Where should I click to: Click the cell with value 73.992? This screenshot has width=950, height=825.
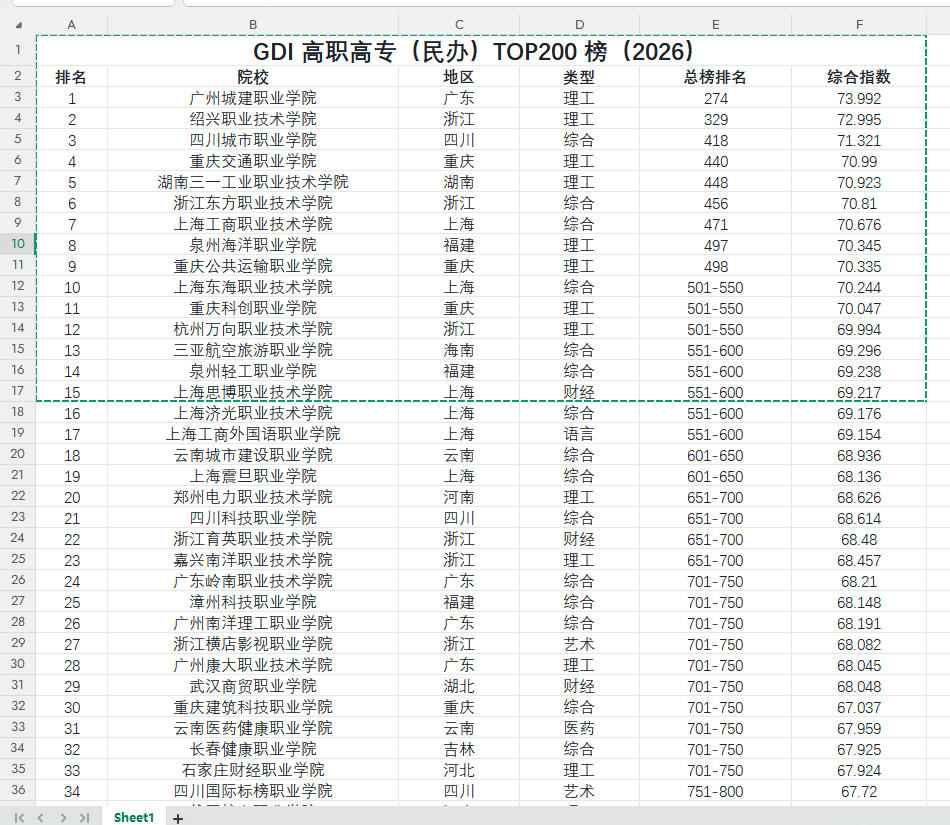click(x=858, y=96)
